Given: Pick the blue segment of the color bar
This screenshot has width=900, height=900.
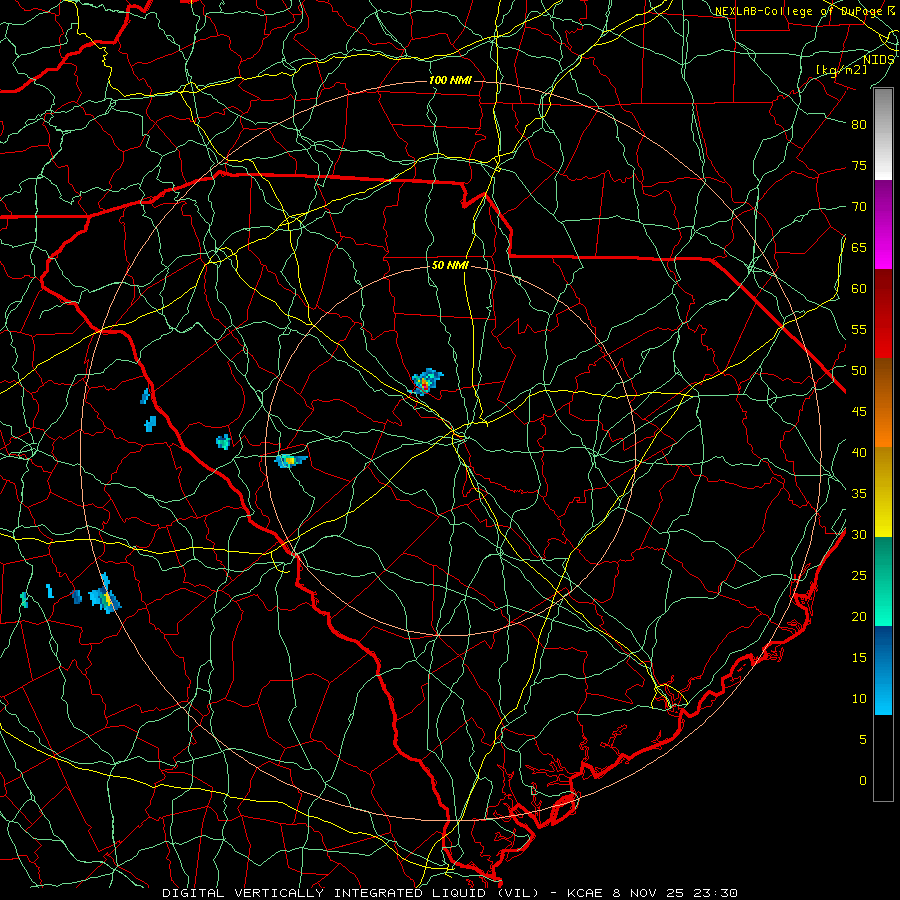Looking at the screenshot, I should (883, 670).
